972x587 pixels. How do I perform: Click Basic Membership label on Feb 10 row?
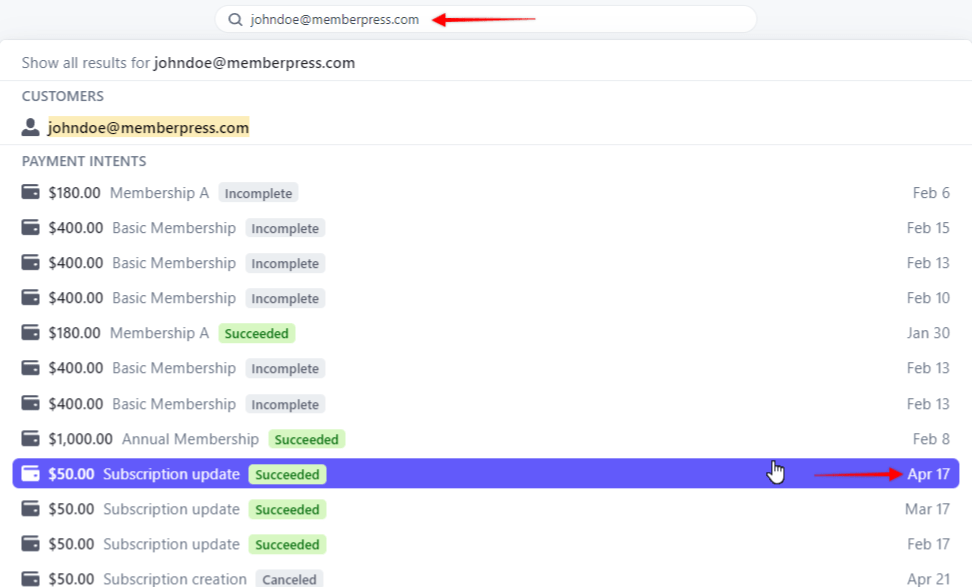pyautogui.click(x=174, y=298)
